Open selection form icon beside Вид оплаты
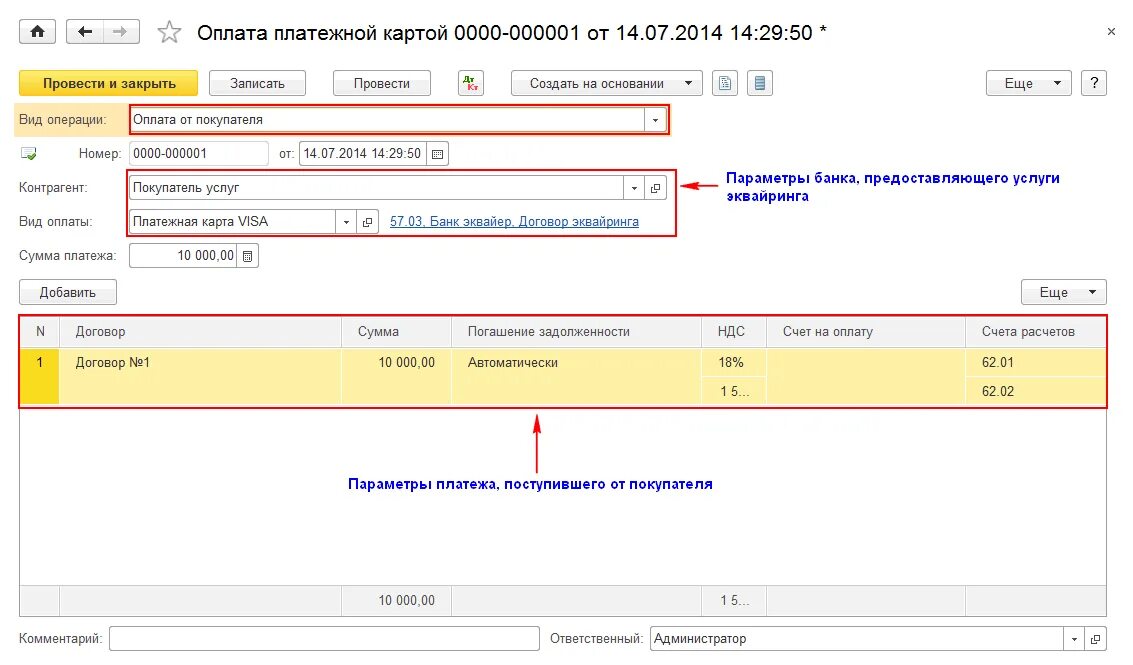This screenshot has height=665, width=1133. pos(365,221)
